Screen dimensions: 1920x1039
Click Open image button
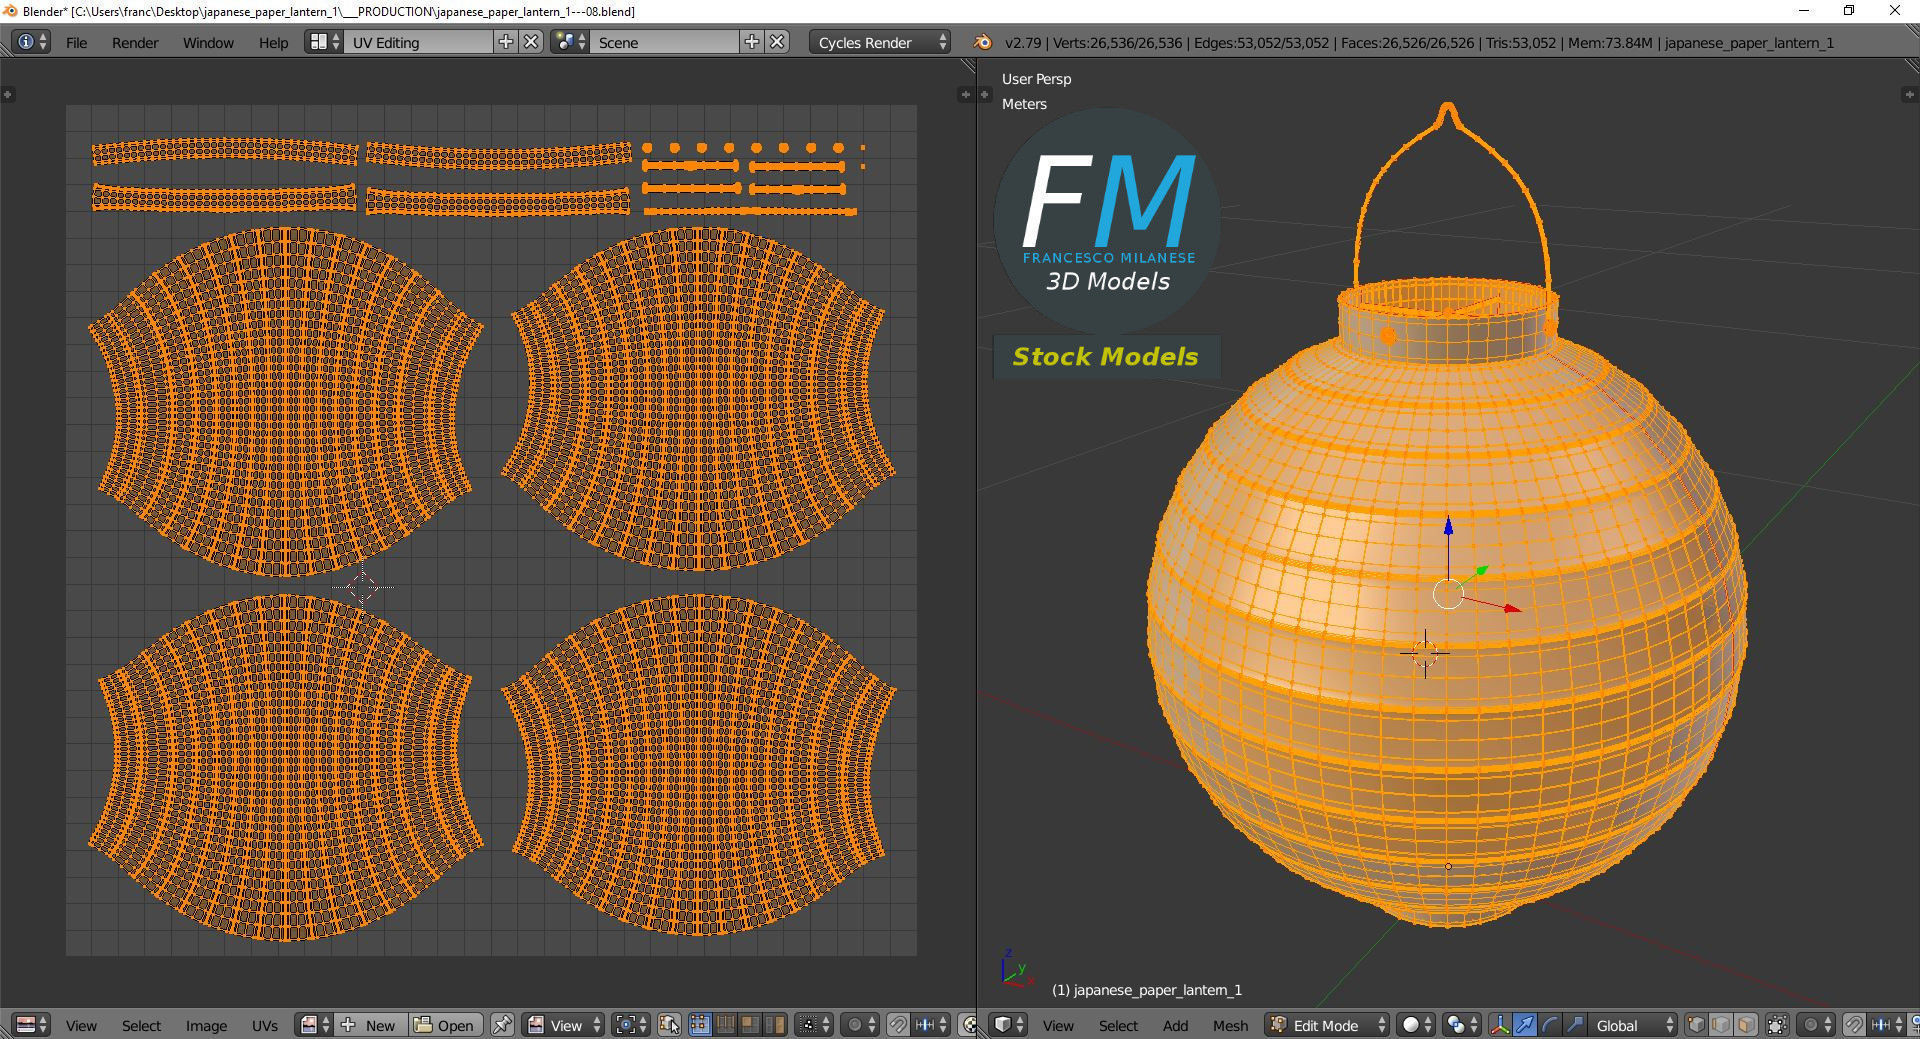[444, 1025]
